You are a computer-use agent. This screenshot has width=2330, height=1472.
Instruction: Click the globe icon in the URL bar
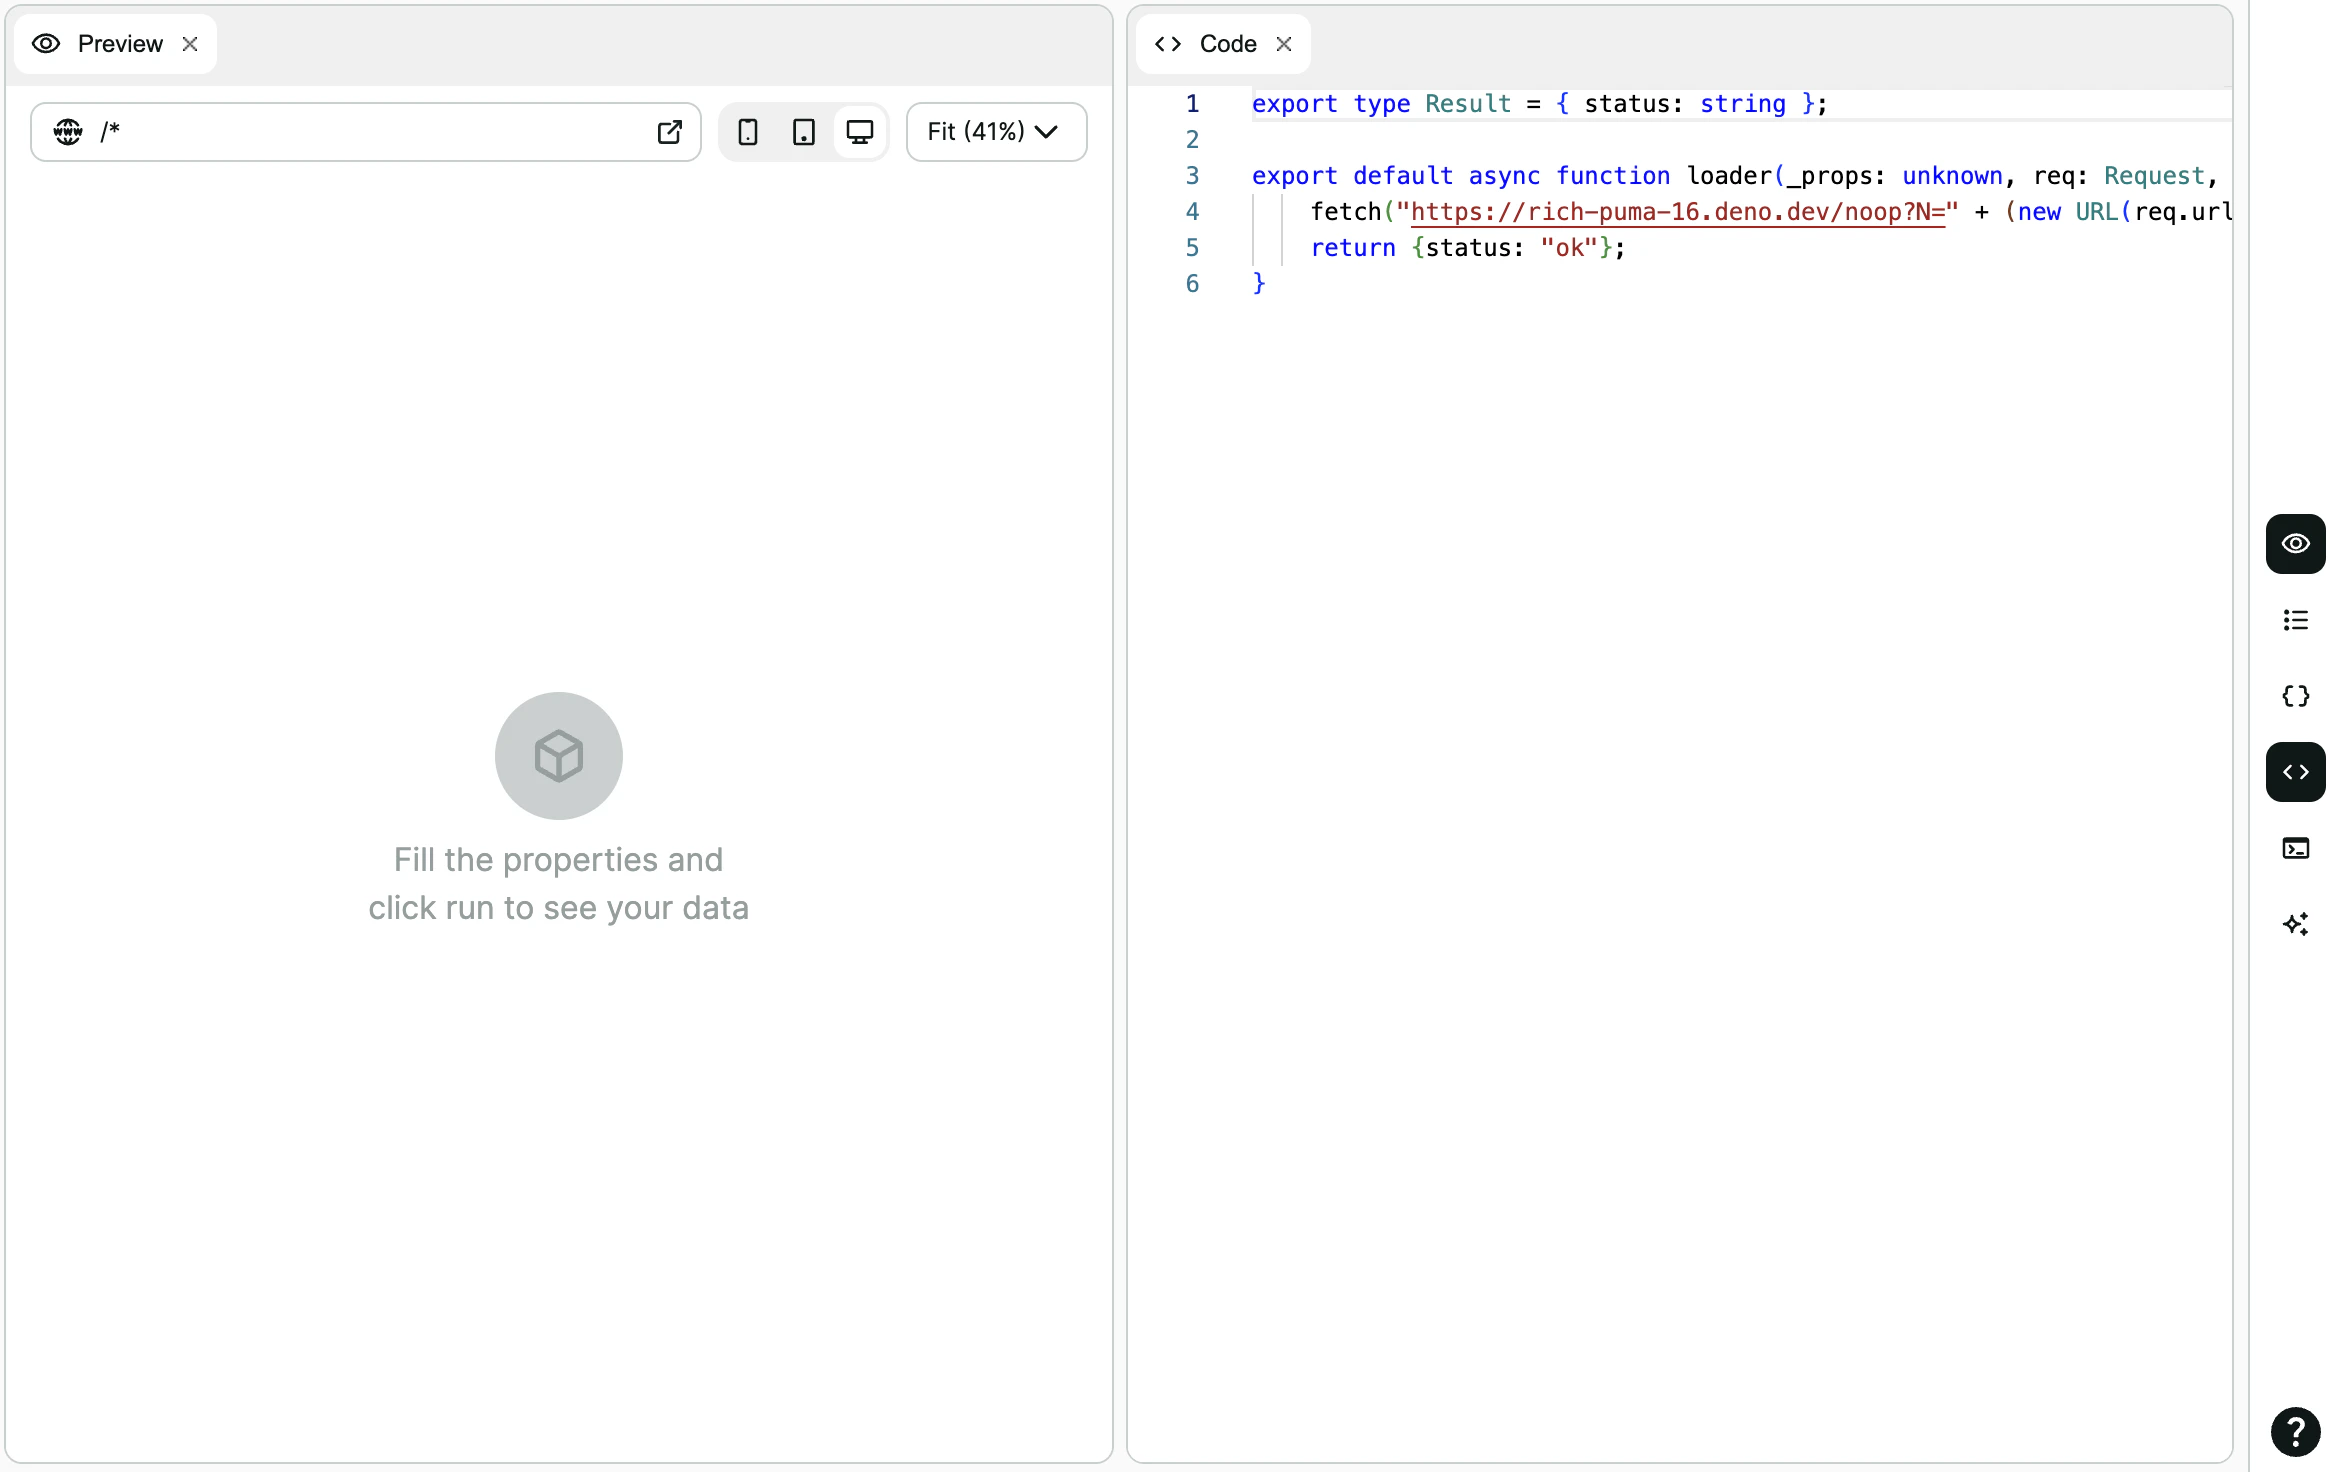(67, 131)
